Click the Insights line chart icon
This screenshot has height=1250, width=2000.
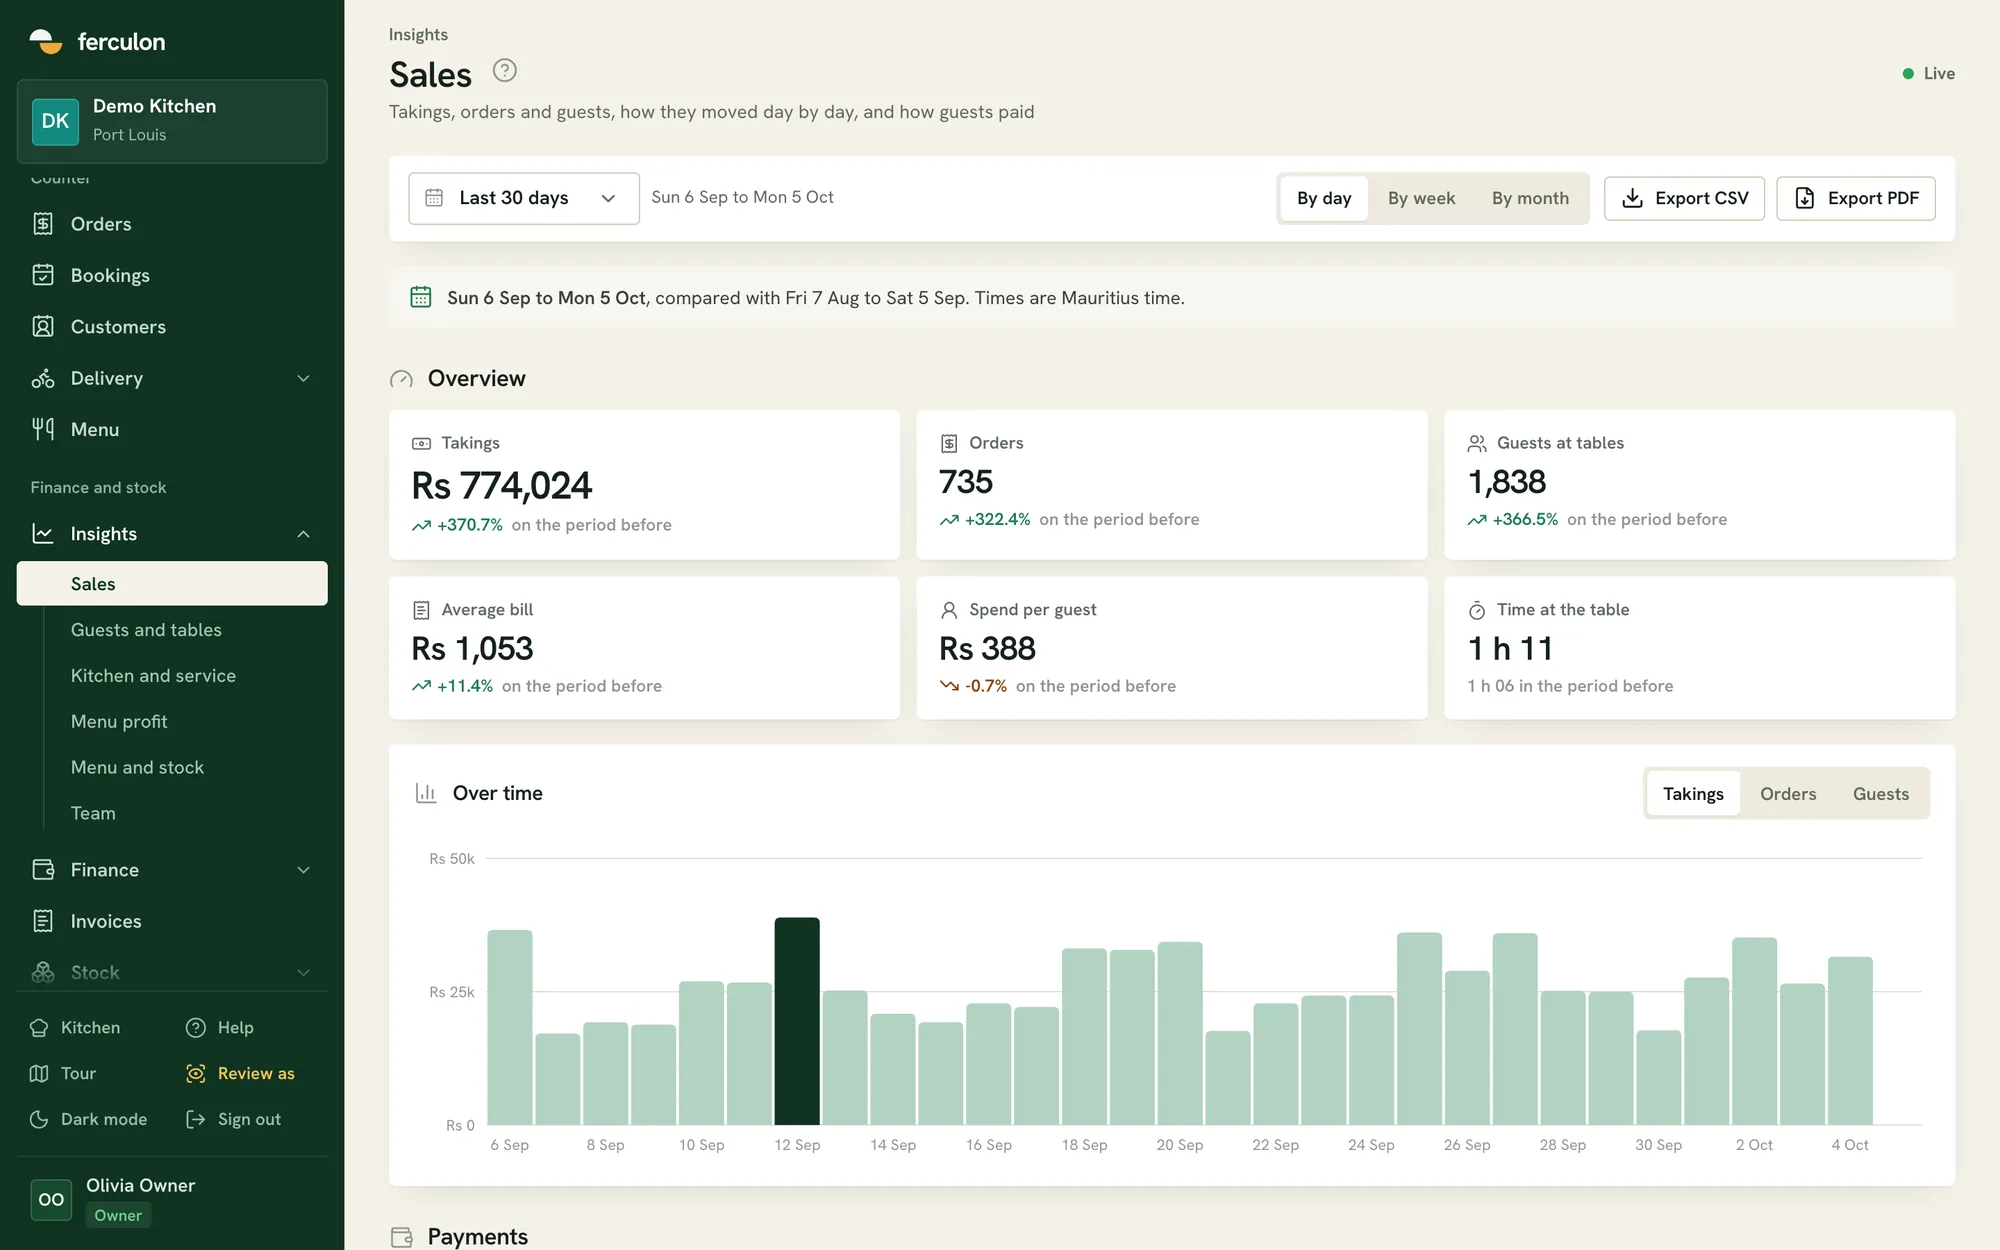(x=43, y=533)
